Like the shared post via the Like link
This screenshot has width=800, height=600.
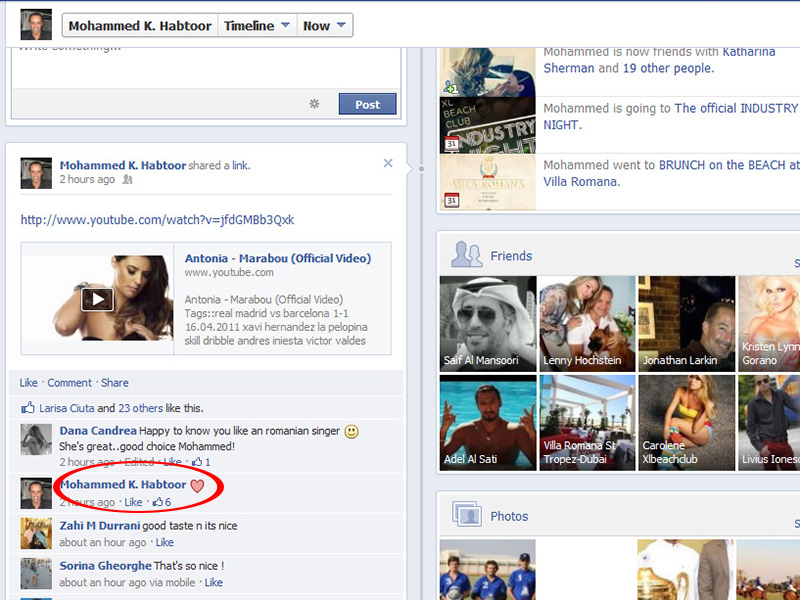point(28,383)
